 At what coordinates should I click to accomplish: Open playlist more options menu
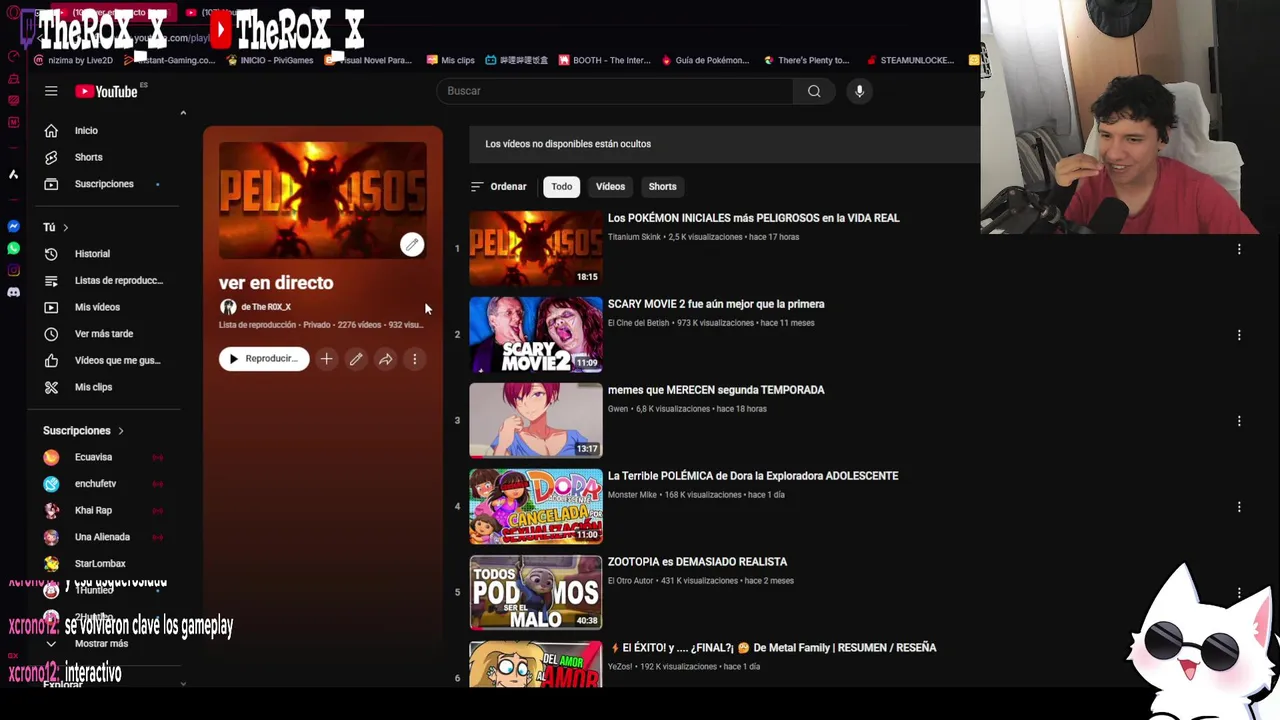[415, 359]
